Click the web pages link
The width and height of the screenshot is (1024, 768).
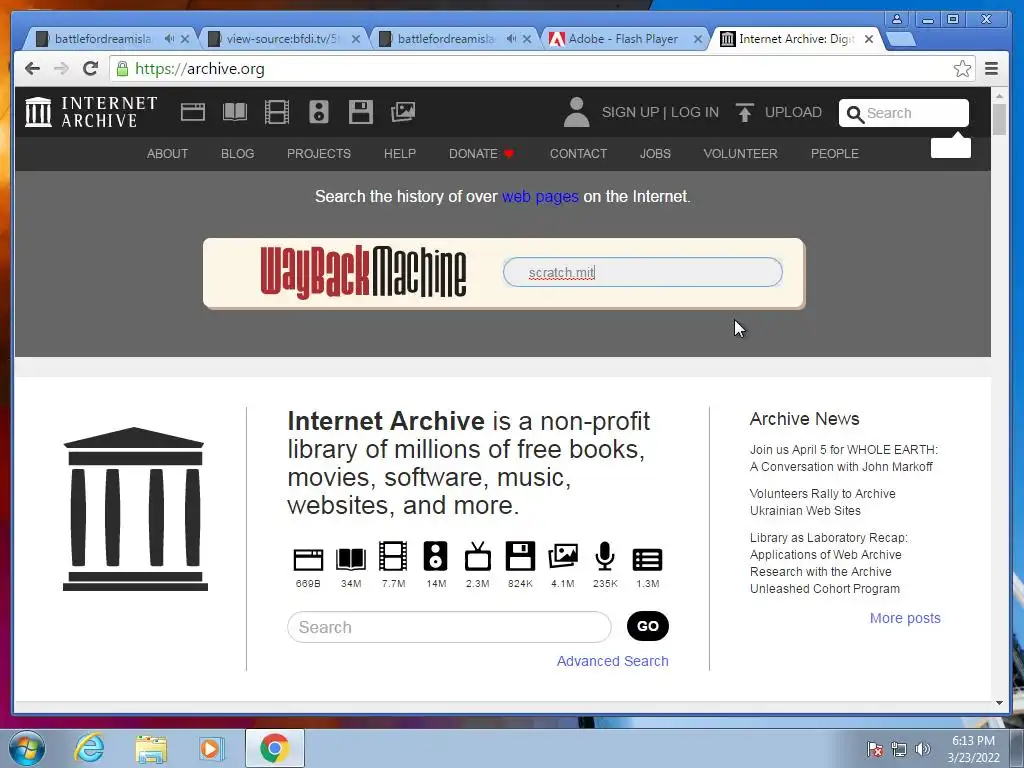(x=540, y=197)
